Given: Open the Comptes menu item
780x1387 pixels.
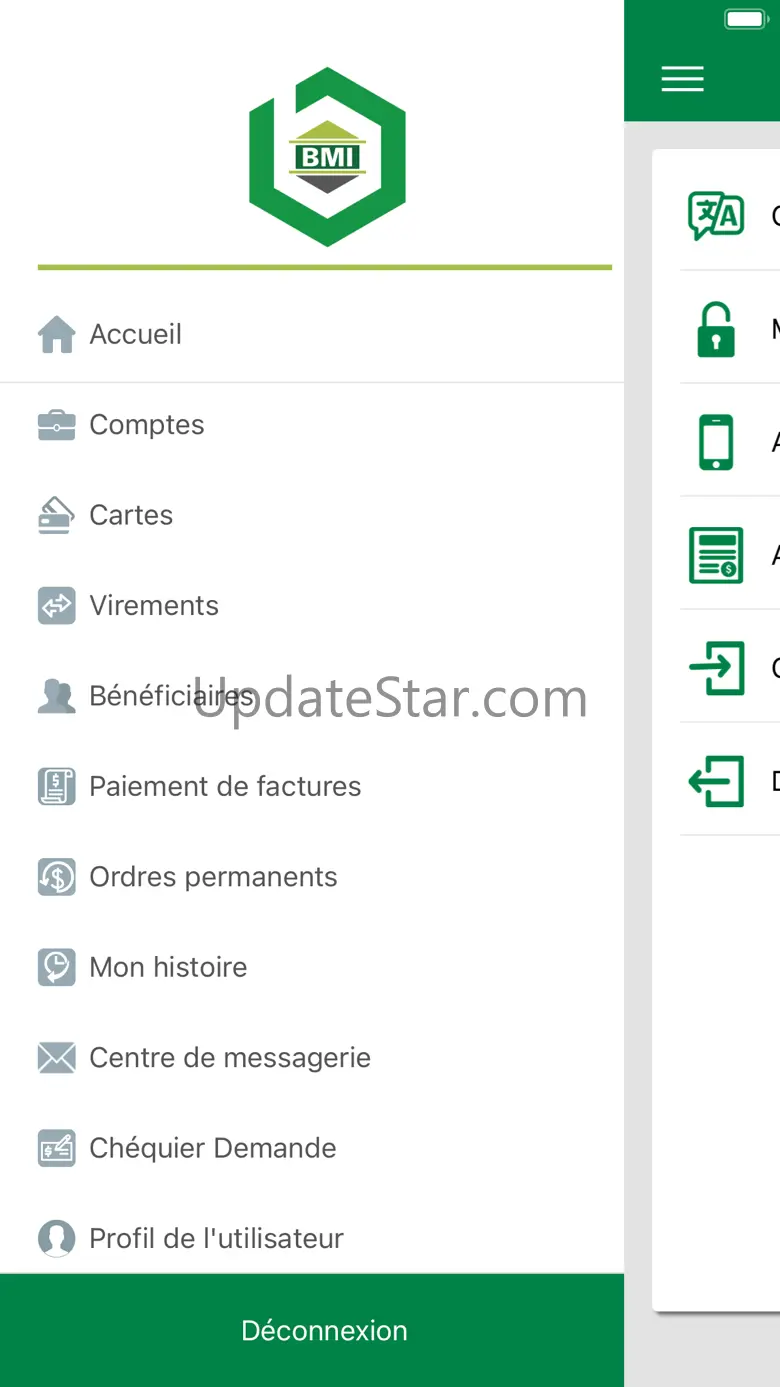Looking at the screenshot, I should tap(312, 425).
